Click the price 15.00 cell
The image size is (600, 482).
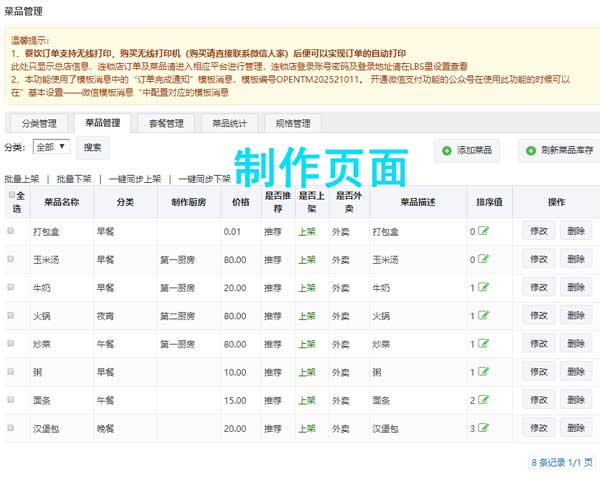pyautogui.click(x=235, y=401)
